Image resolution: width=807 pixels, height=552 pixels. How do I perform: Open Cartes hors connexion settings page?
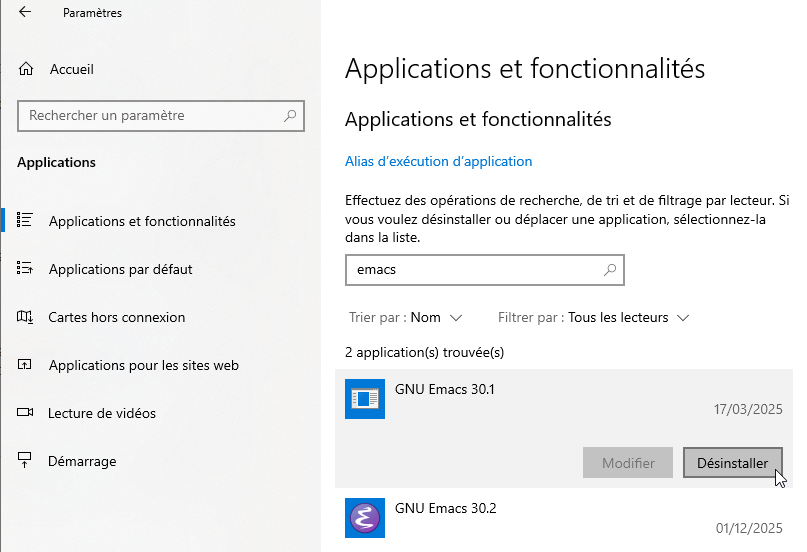click(x=117, y=317)
